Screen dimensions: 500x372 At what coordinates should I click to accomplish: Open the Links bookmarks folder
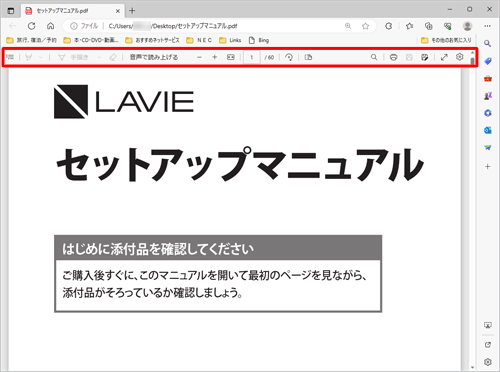tap(230, 40)
